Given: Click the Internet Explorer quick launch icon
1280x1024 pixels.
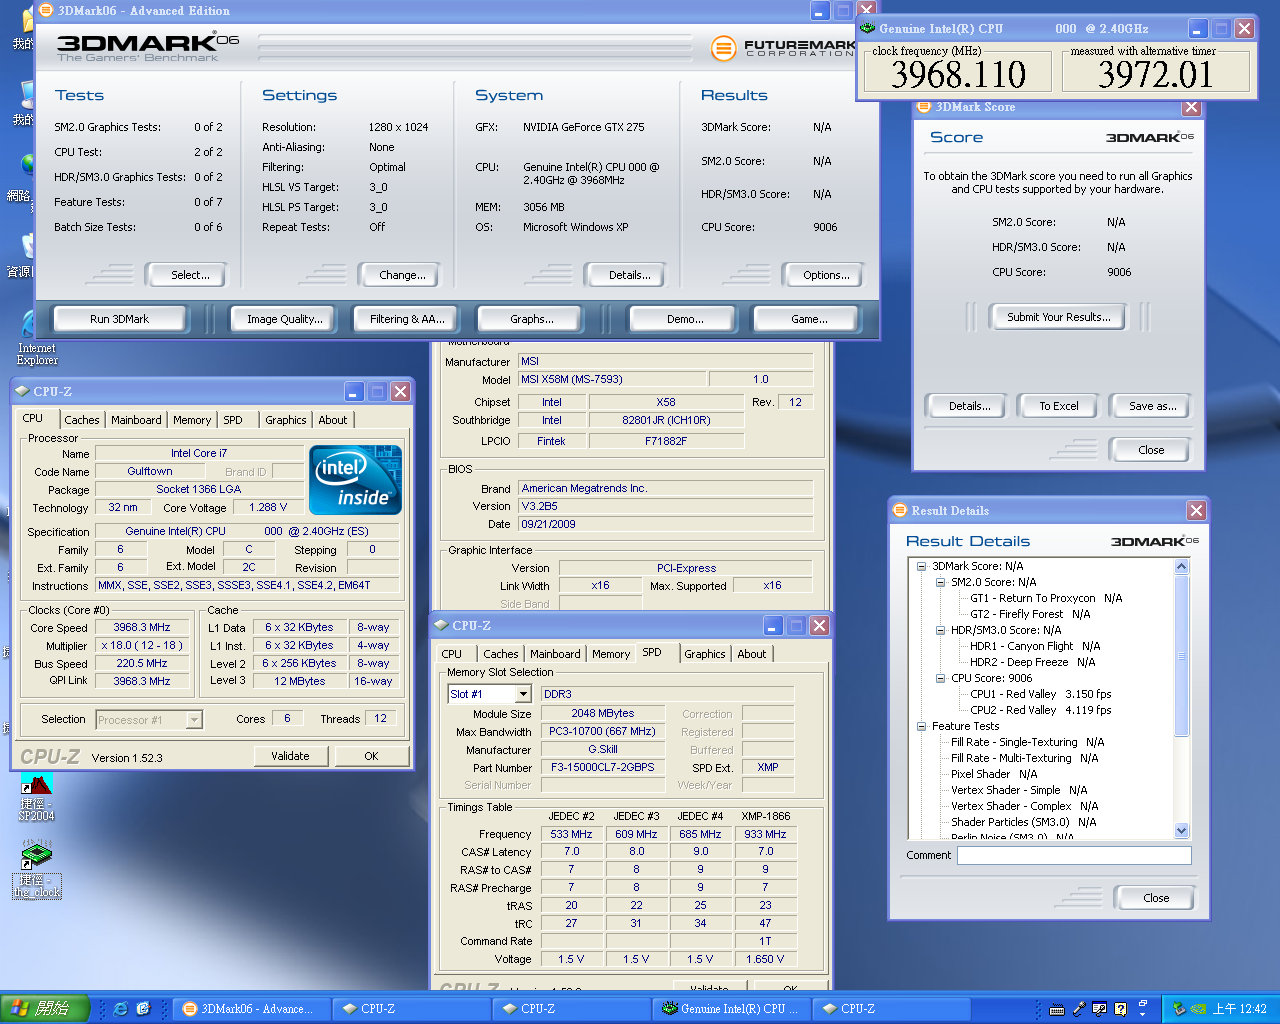Looking at the screenshot, I should [121, 1009].
